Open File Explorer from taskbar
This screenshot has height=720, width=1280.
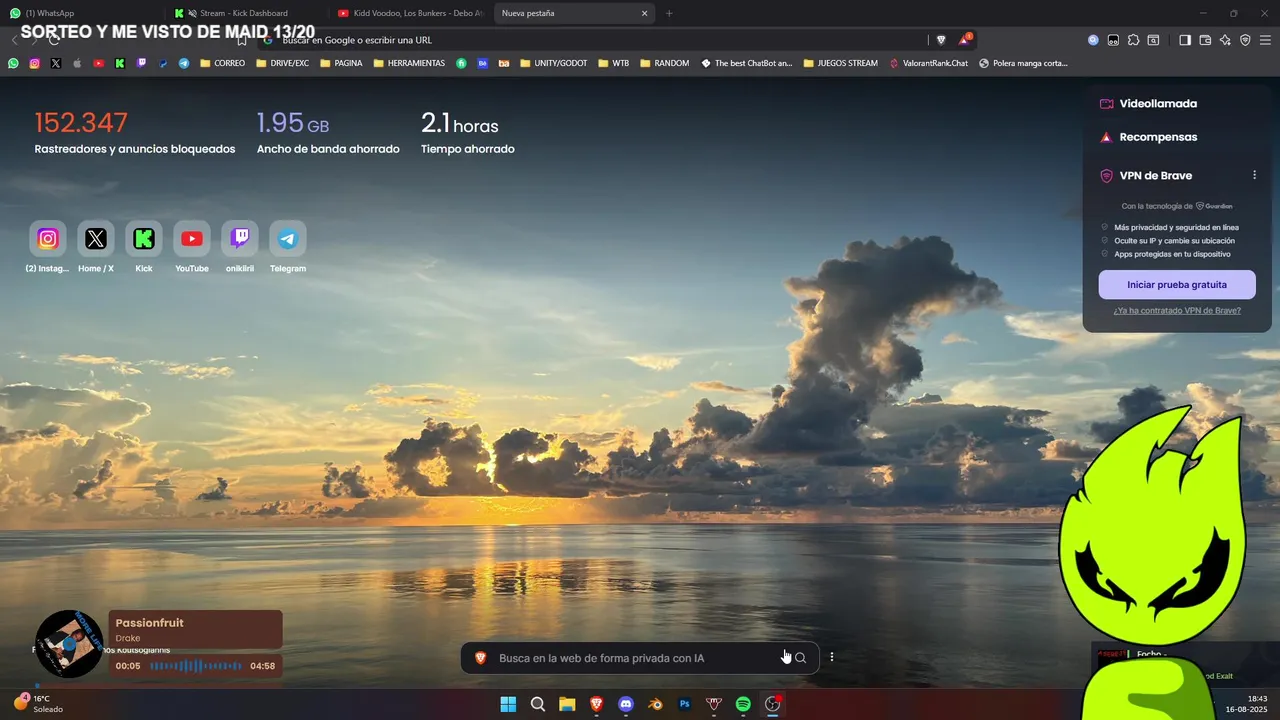click(x=567, y=704)
